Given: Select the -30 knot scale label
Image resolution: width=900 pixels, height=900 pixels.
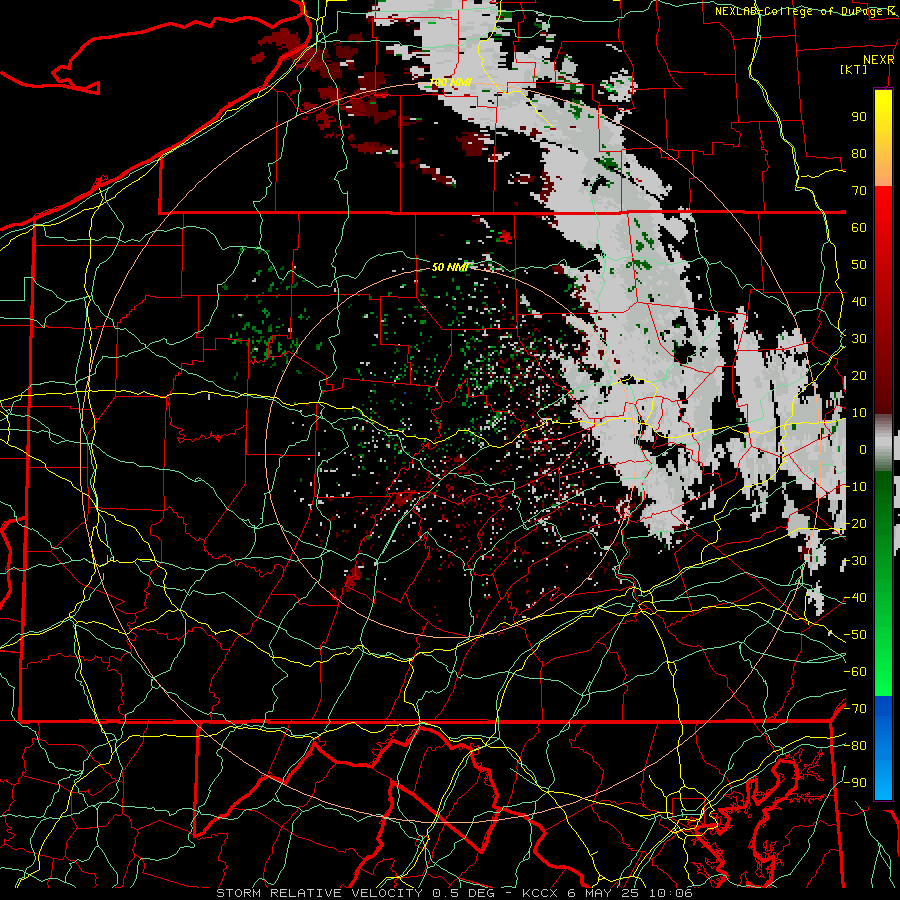Looking at the screenshot, I should (855, 561).
